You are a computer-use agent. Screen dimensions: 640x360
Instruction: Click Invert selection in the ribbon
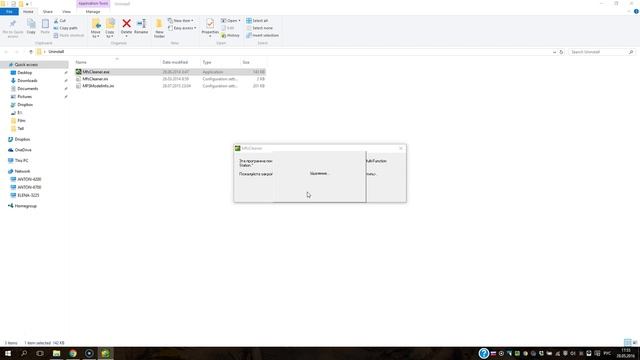tap(262, 36)
